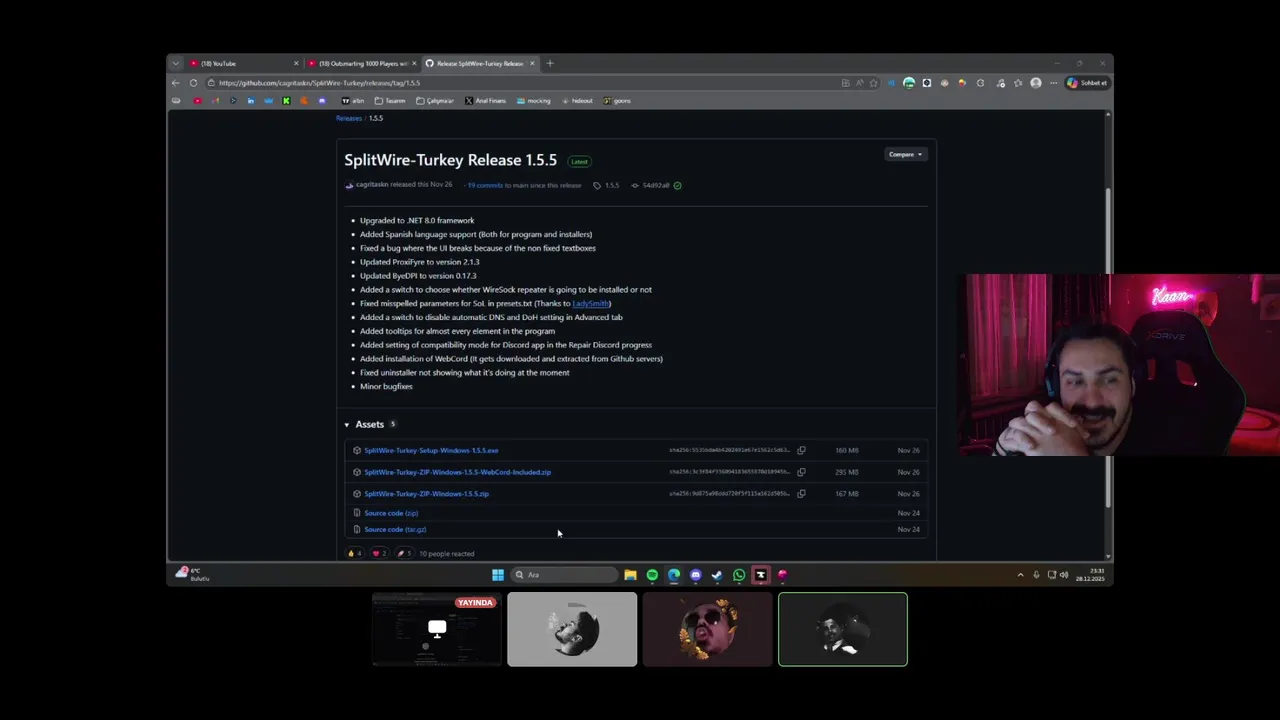Open the Tasarım bookmarks folder
Image resolution: width=1280 pixels, height=720 pixels.
click(390, 101)
